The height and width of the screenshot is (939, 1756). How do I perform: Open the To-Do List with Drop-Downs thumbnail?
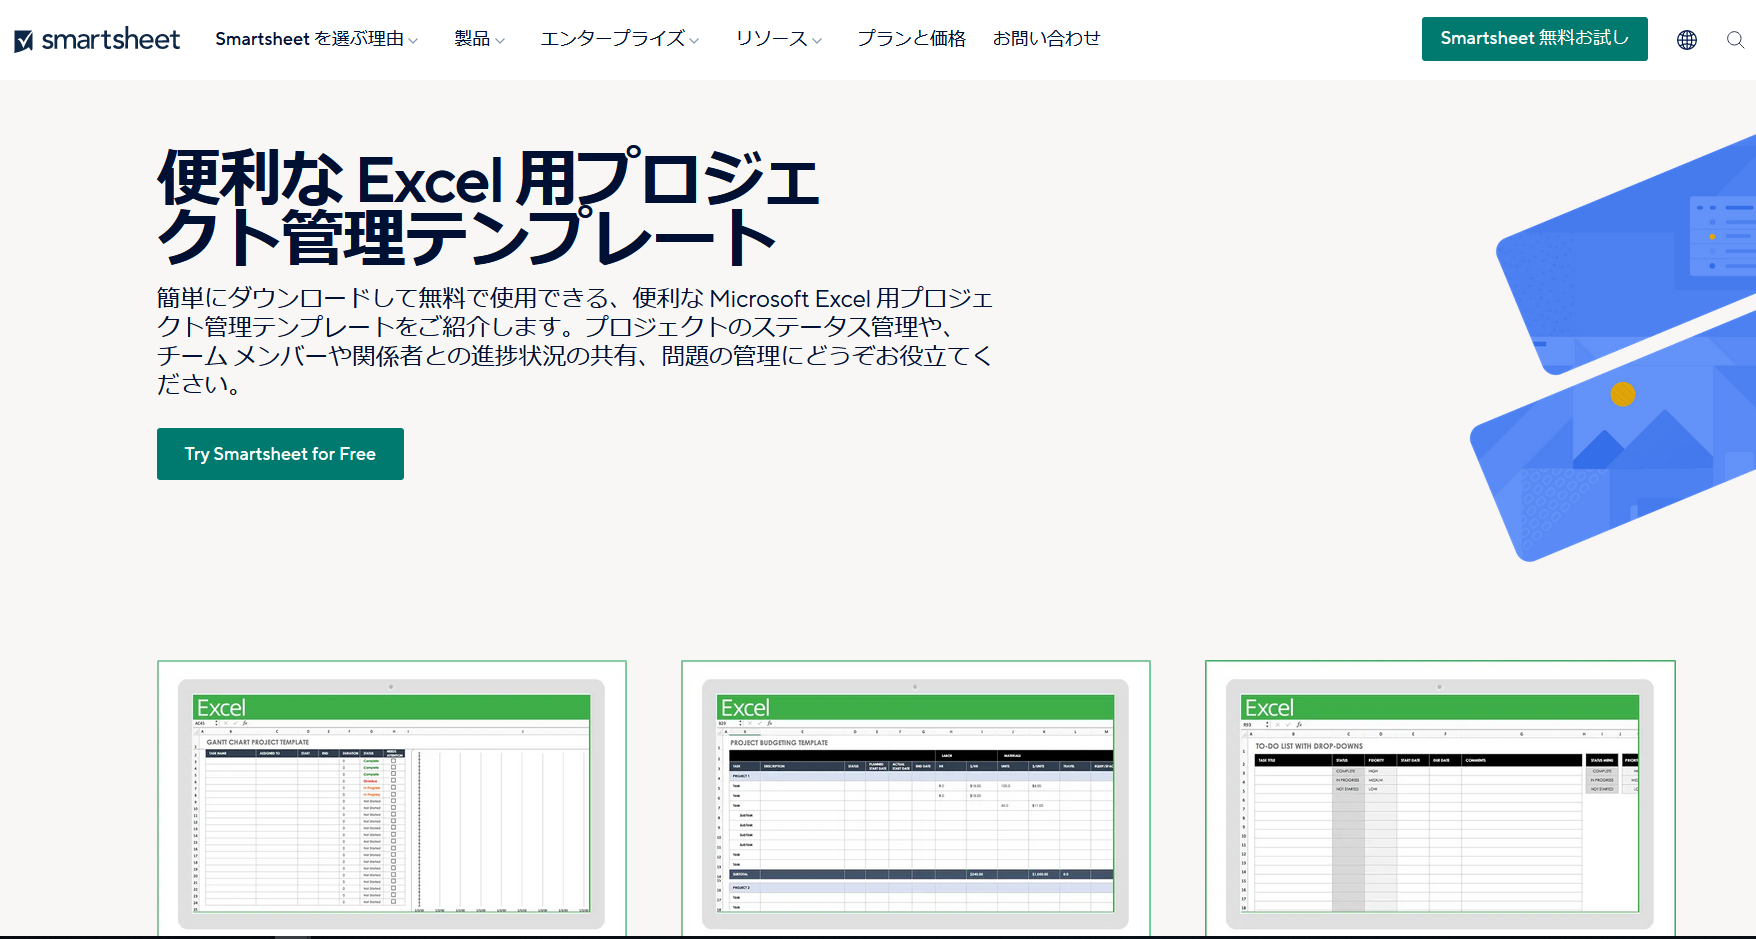[1440, 800]
